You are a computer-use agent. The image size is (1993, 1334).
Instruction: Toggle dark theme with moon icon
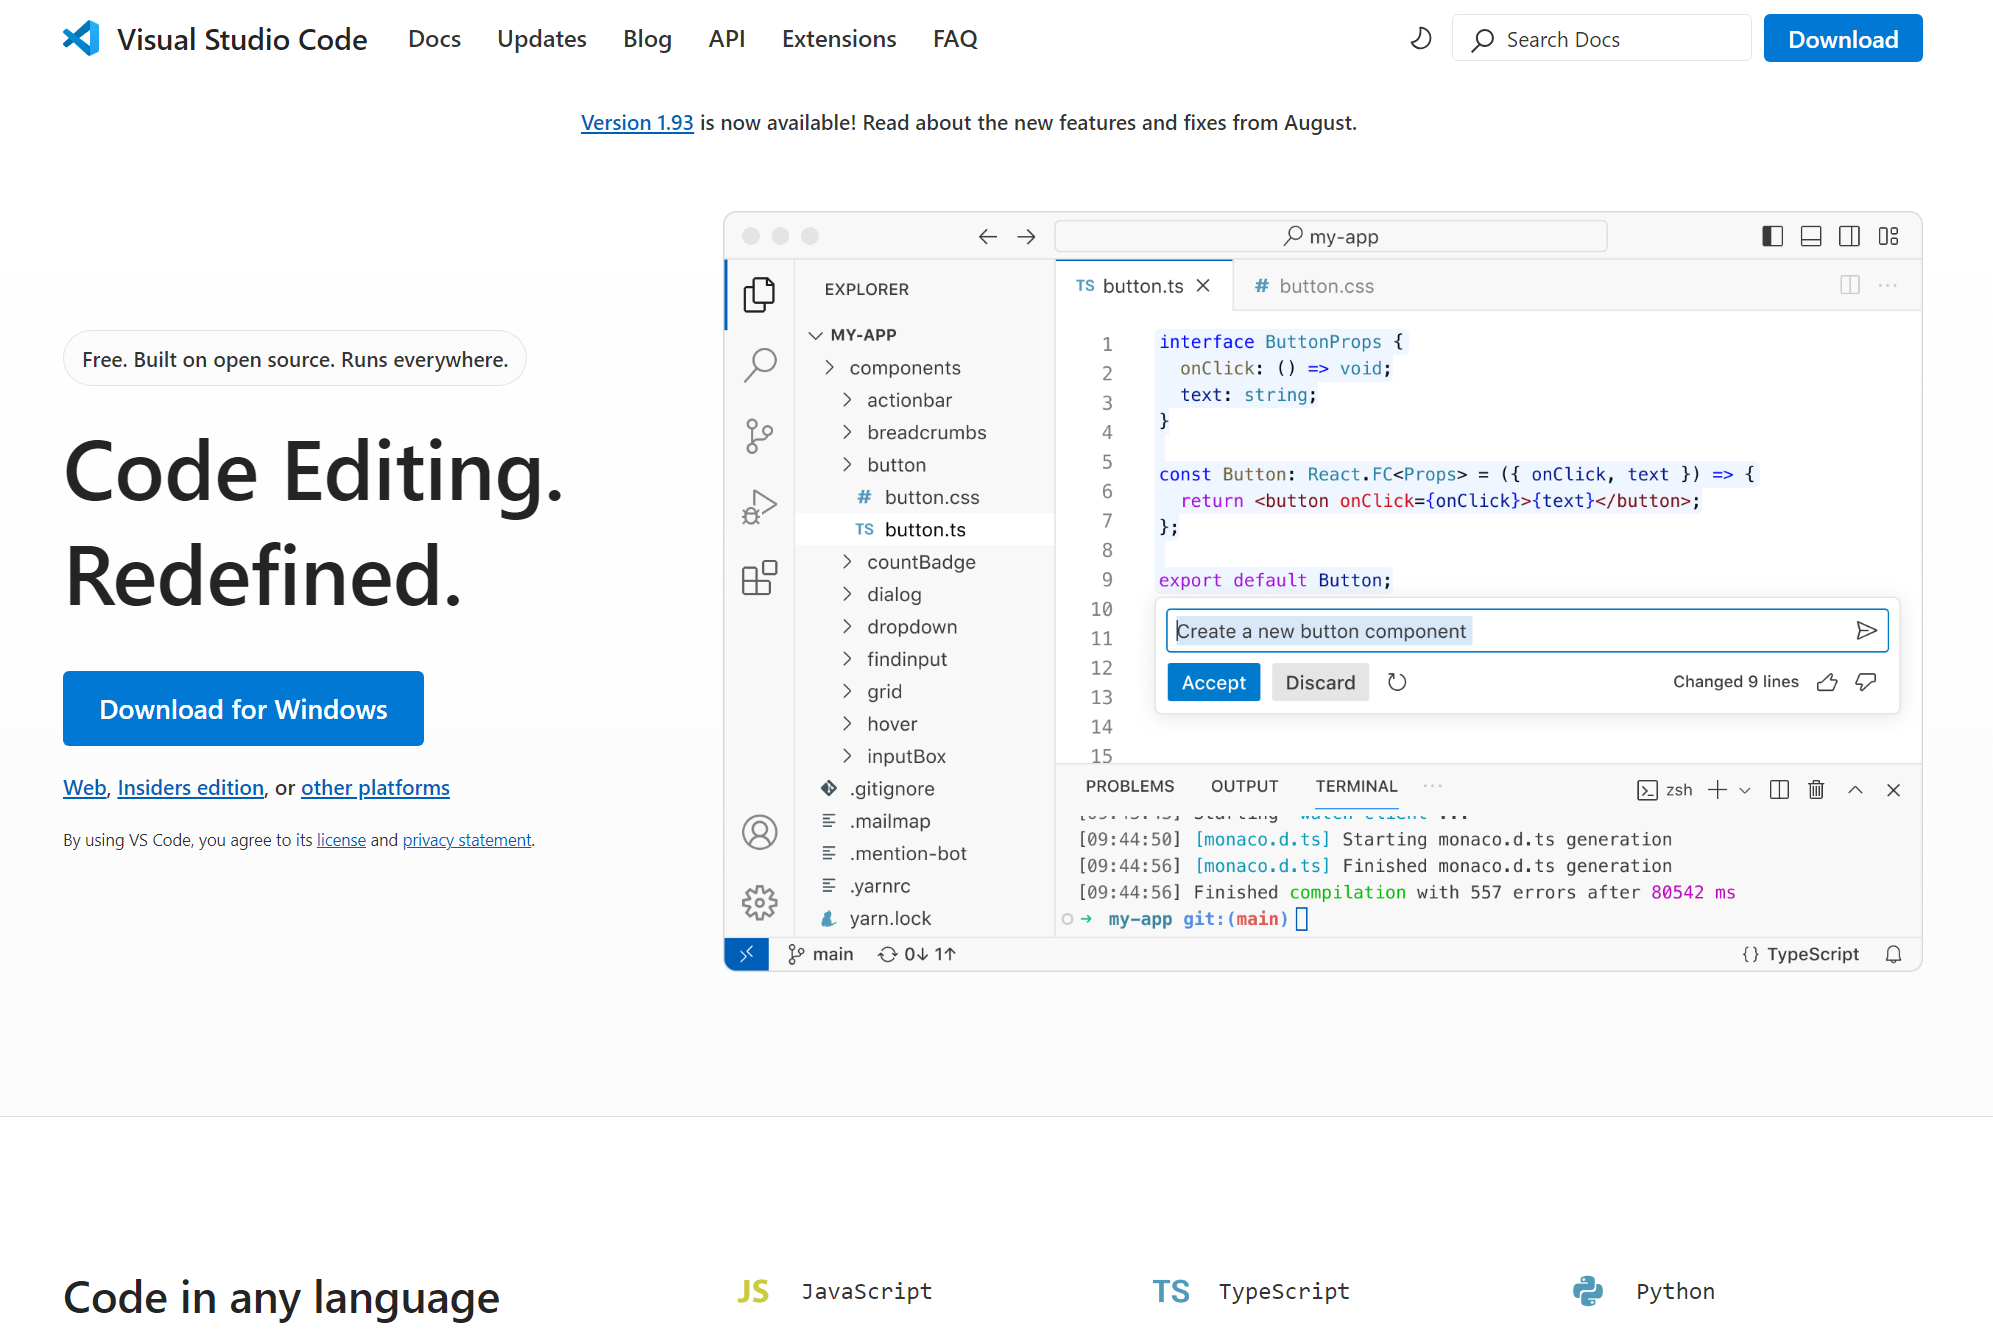(1420, 39)
